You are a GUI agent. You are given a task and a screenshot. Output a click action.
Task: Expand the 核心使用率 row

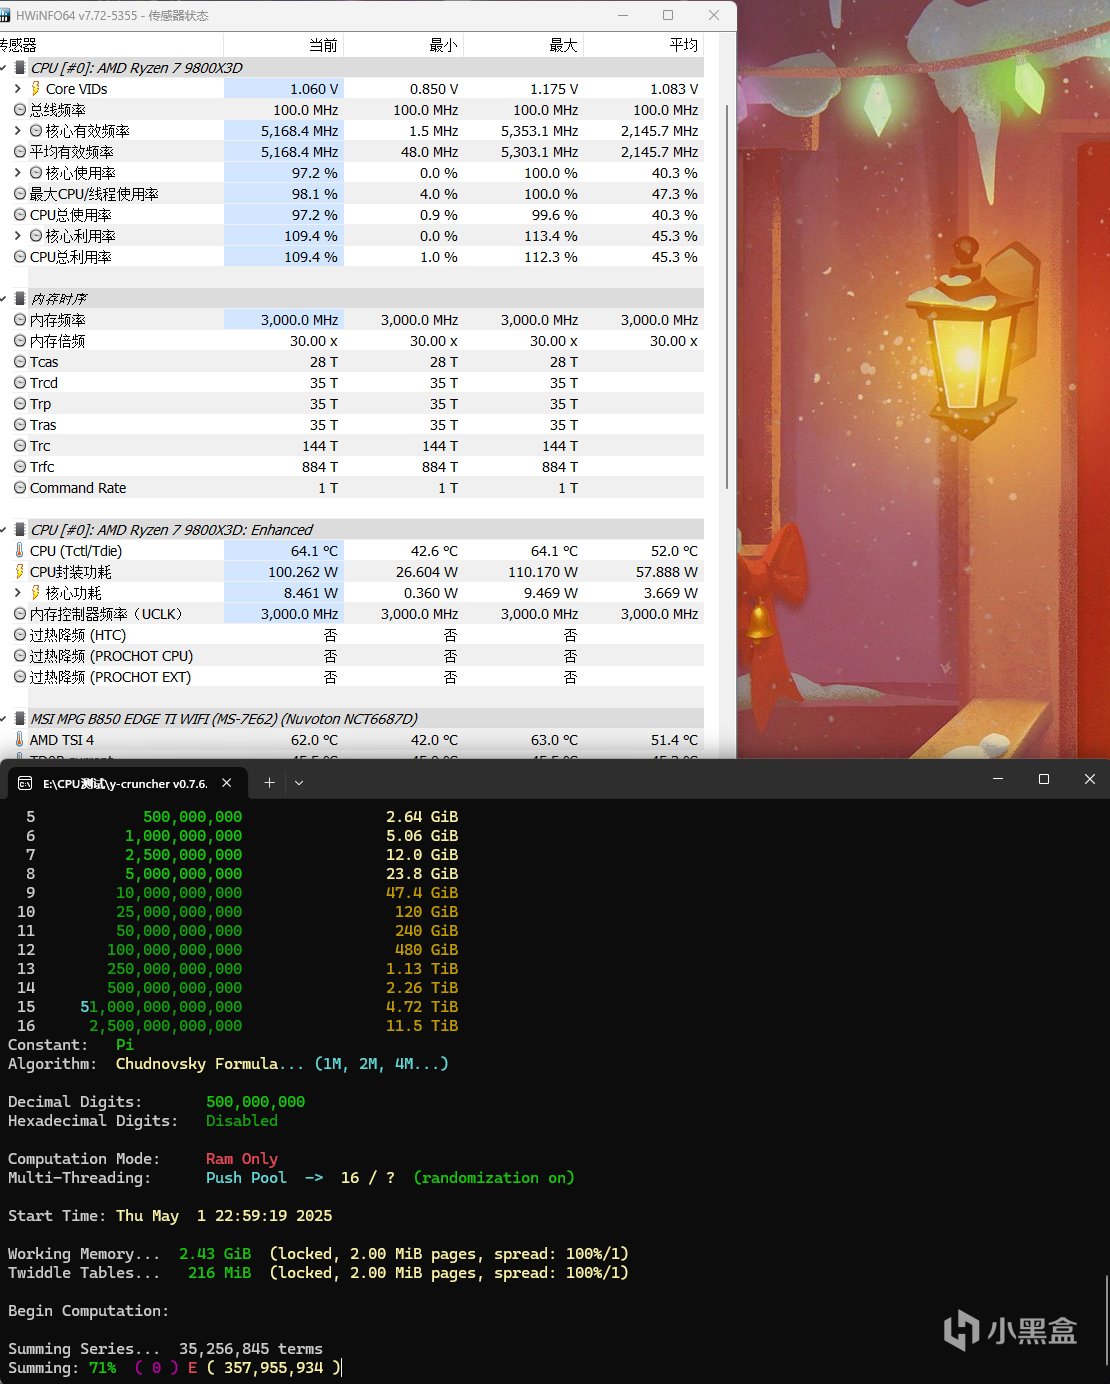coord(18,173)
